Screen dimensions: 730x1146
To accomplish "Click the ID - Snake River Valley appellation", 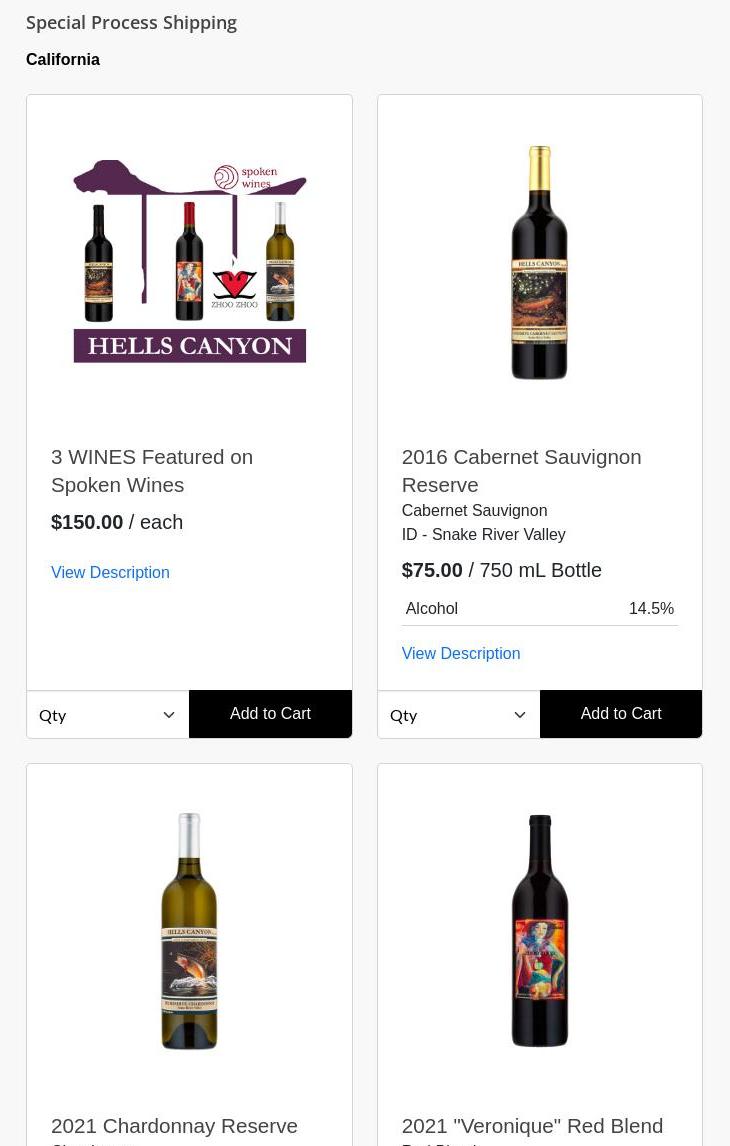I will [x=483, y=534].
